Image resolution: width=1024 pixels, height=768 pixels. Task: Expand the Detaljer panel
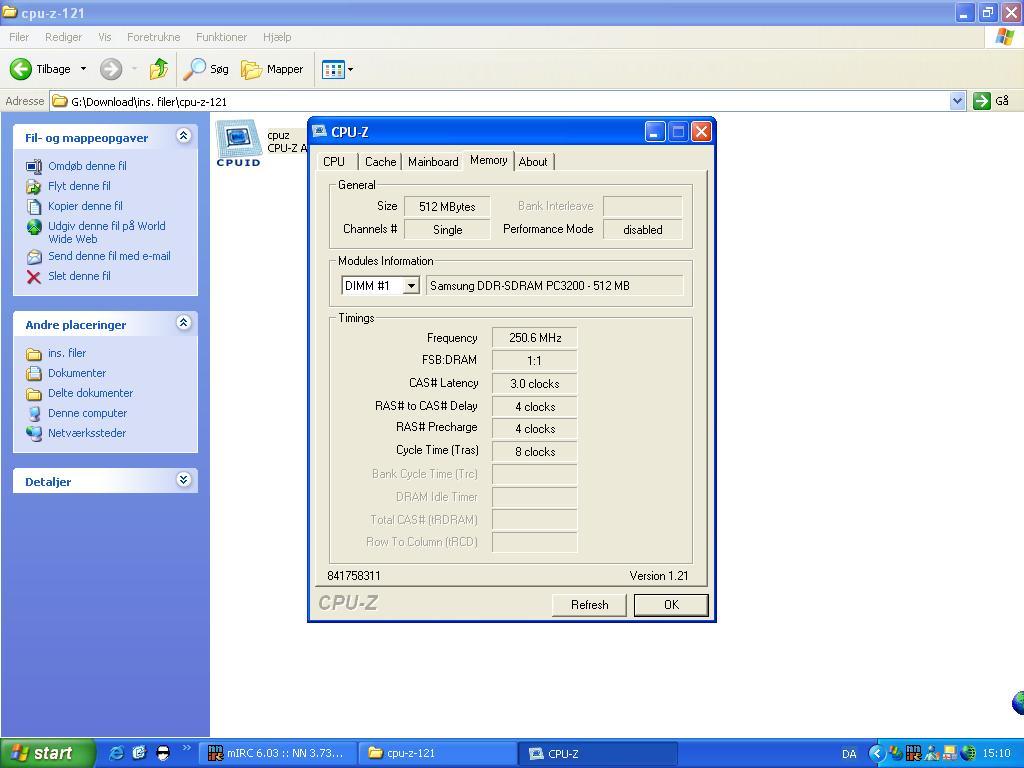(184, 480)
